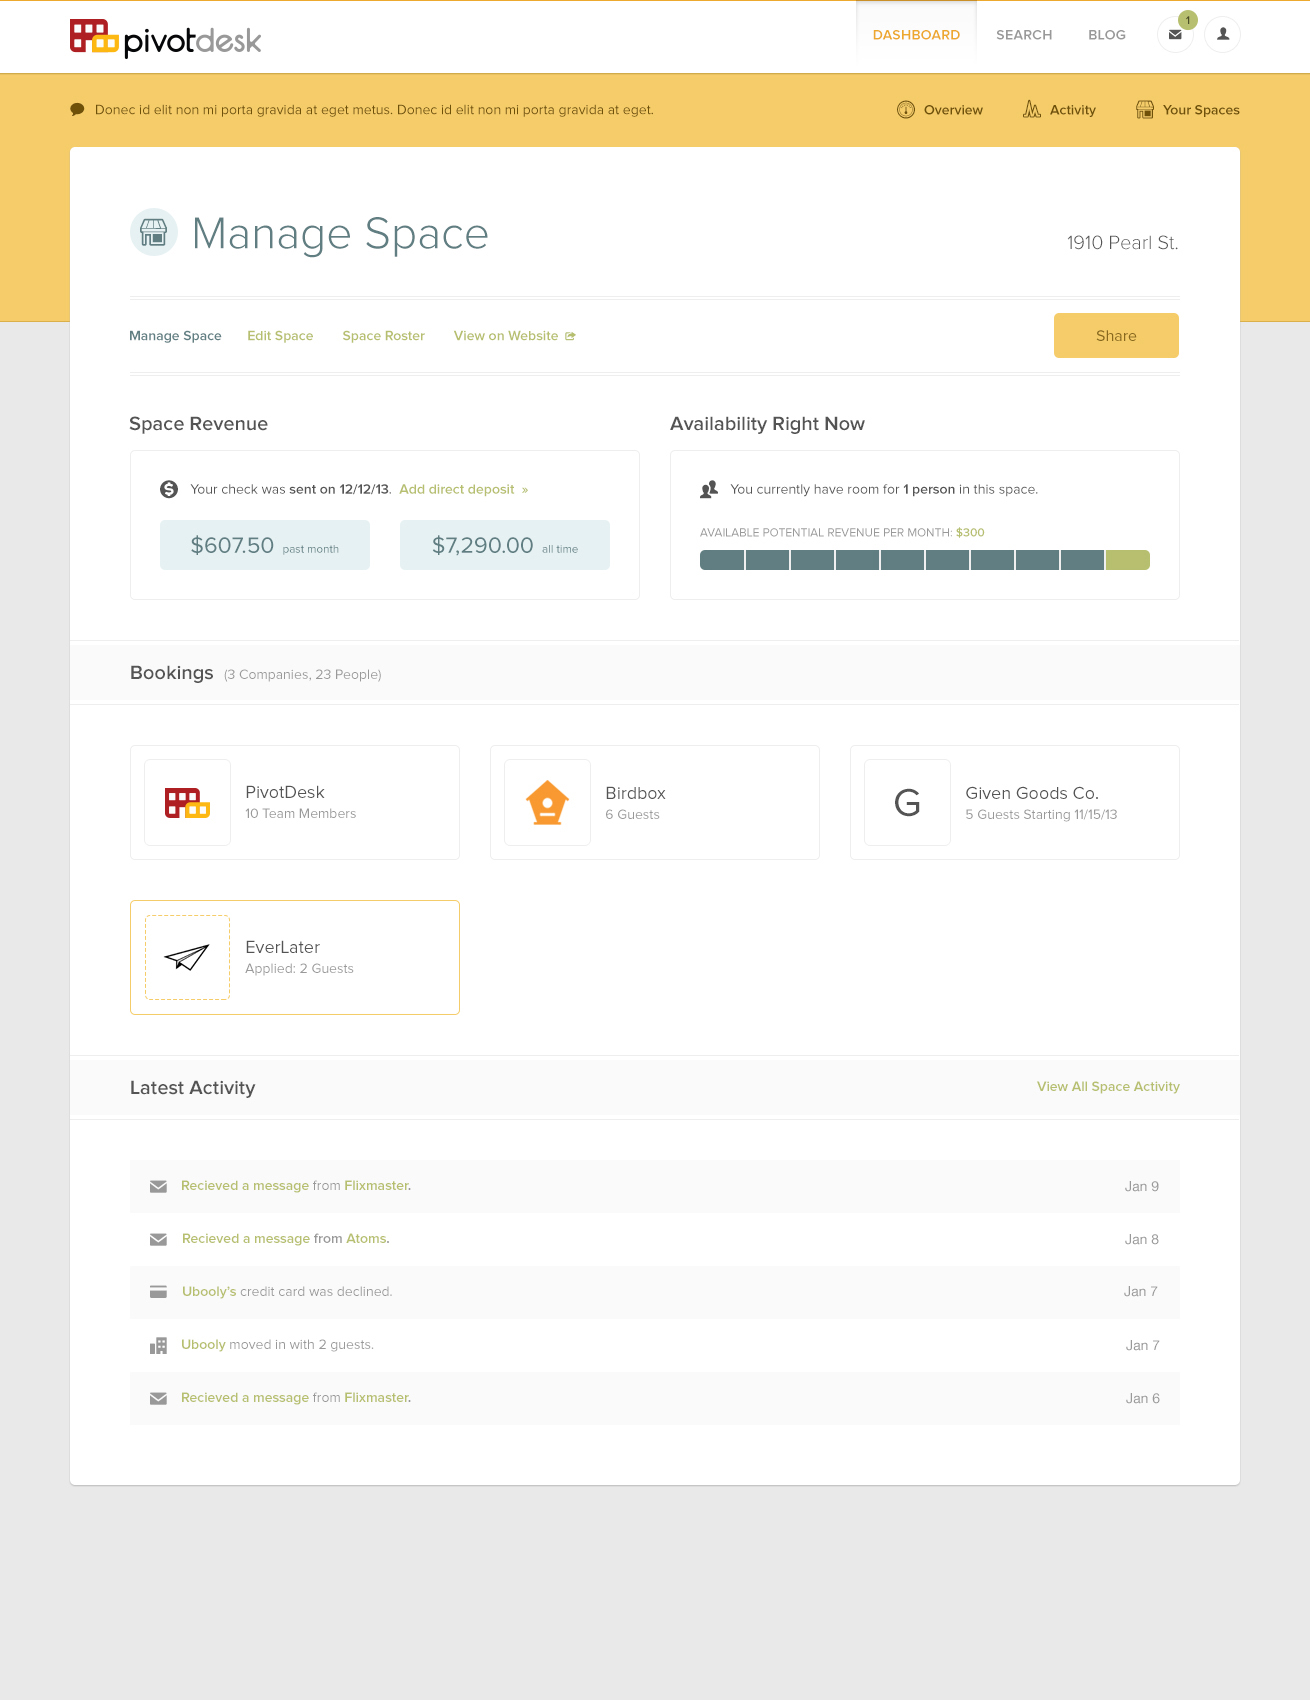
Task: Click the first teal segment of capacity bar
Action: click(722, 560)
